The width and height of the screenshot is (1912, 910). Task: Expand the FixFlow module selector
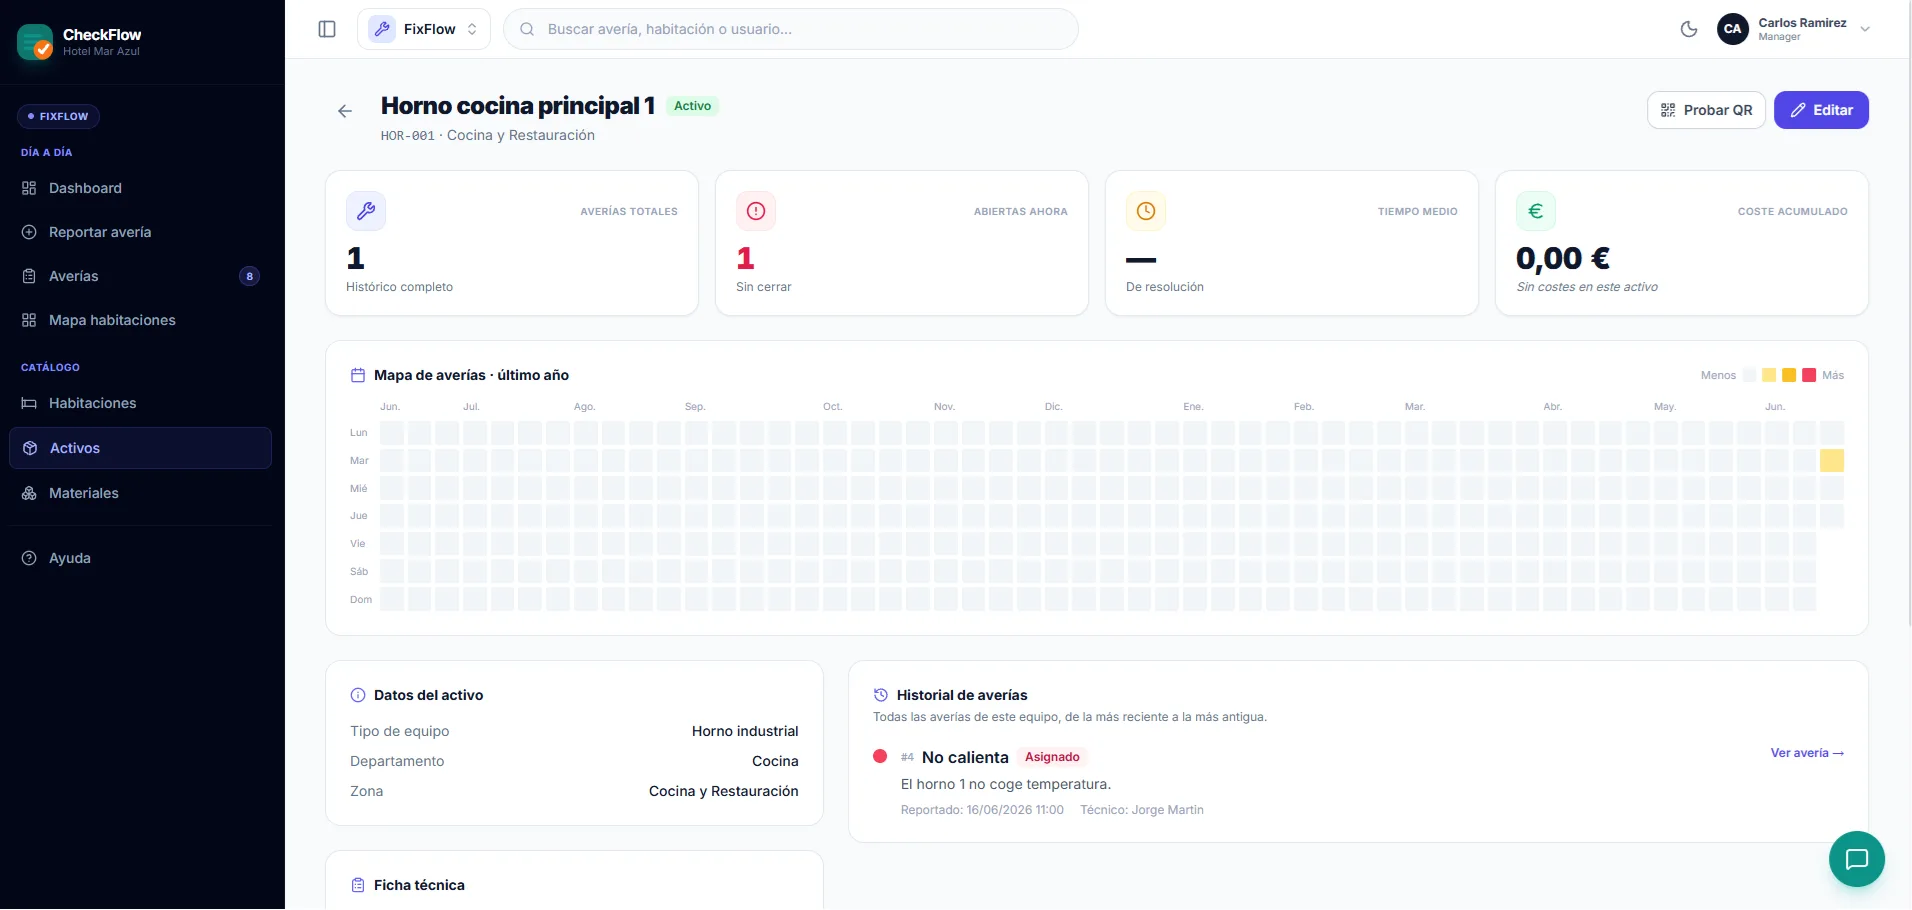(424, 29)
